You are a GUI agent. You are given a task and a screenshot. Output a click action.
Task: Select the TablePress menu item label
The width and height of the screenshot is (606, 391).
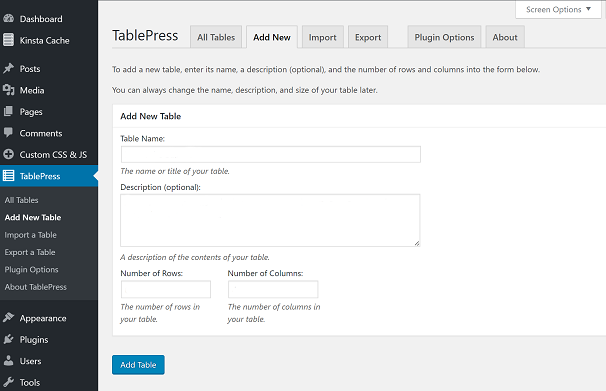tap(40, 176)
